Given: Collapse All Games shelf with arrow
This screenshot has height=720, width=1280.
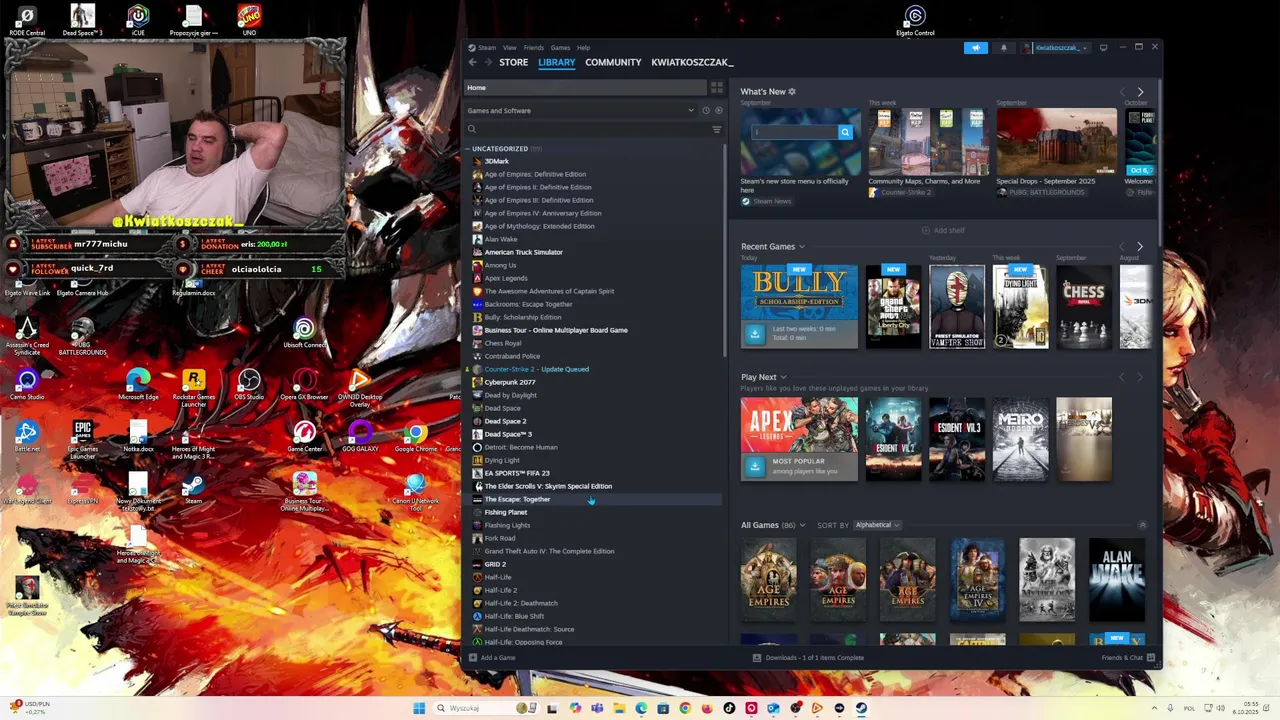Looking at the screenshot, I should point(1143,525).
